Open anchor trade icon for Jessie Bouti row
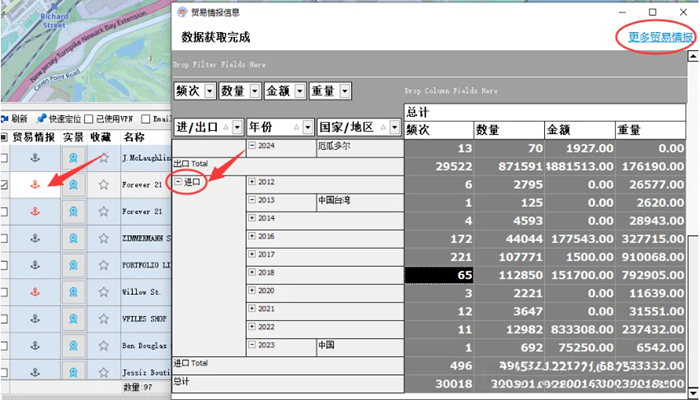Viewport: 700px width, 400px height. (x=35, y=372)
